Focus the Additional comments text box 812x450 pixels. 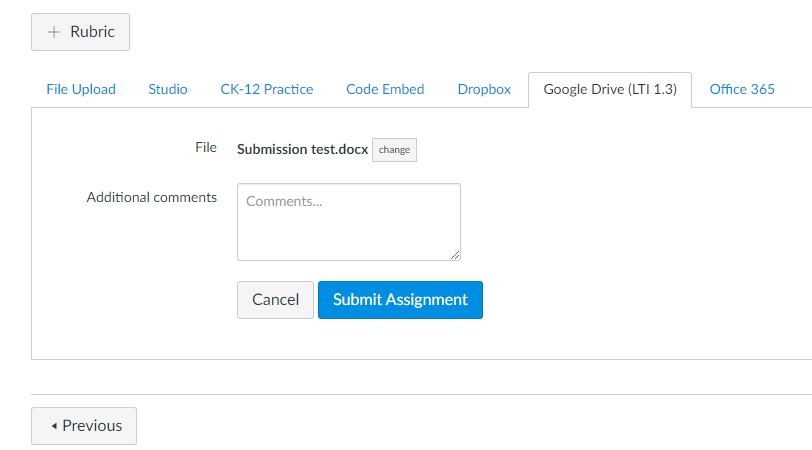[348, 221]
